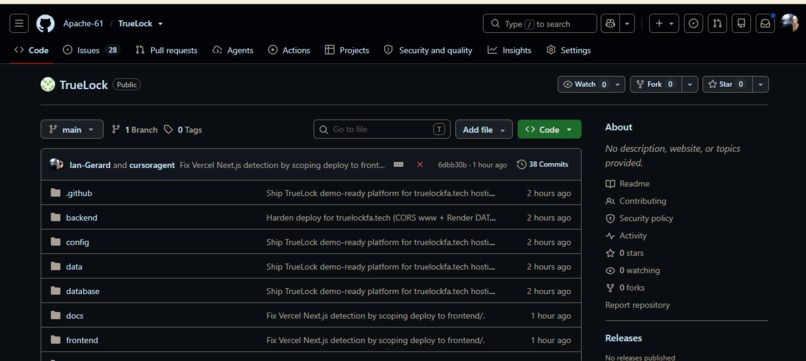806x361 pixels.
Task: Open the hamburger navigation menu
Action: [x=19, y=24]
